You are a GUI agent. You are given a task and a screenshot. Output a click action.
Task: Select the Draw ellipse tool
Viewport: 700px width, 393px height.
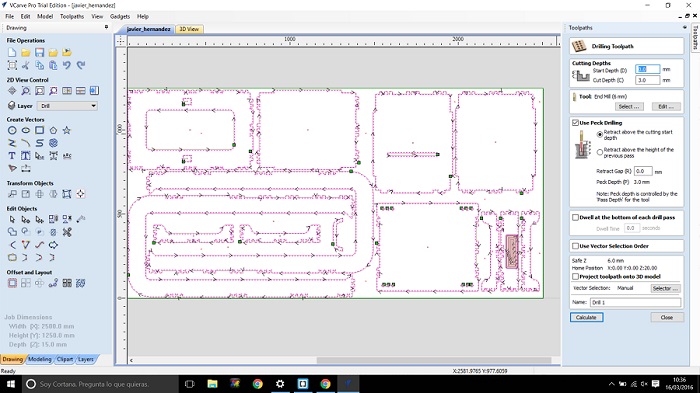point(26,130)
